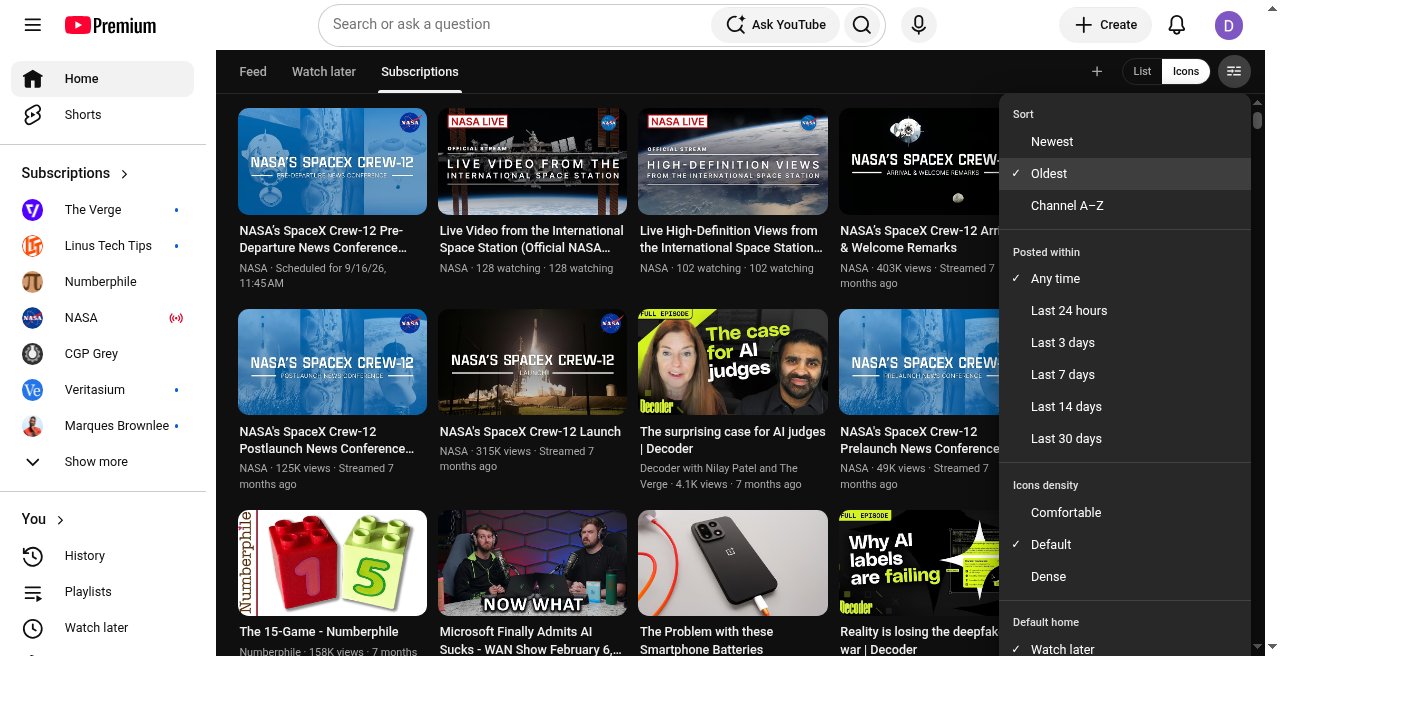The width and height of the screenshot is (1422, 728).
Task: Expand the You section chevron
Action: (x=60, y=520)
